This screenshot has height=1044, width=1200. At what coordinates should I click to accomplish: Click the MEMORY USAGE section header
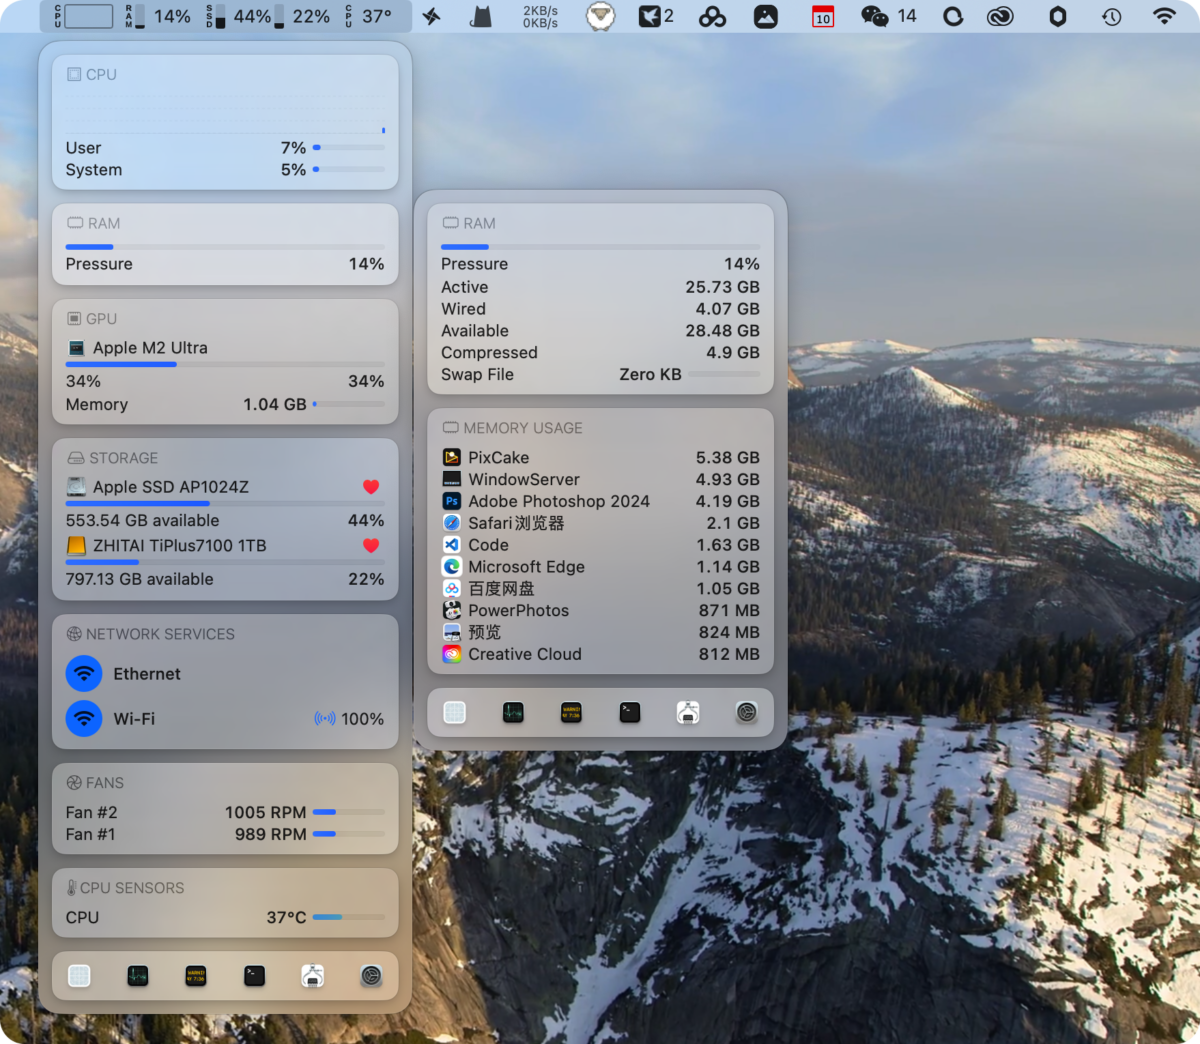(x=513, y=428)
